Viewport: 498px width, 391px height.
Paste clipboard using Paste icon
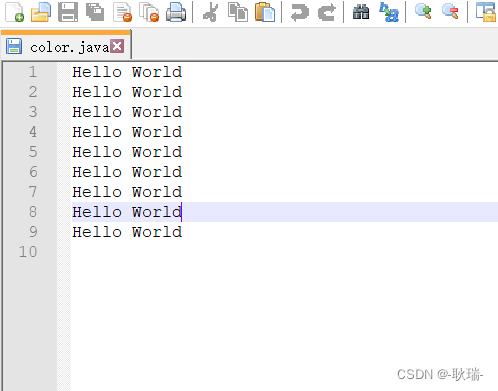pyautogui.click(x=265, y=12)
